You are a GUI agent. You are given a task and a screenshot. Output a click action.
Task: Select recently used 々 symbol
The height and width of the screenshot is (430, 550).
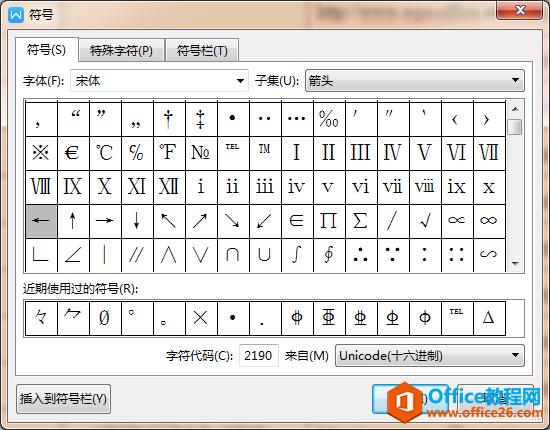pyautogui.click(x=41, y=318)
